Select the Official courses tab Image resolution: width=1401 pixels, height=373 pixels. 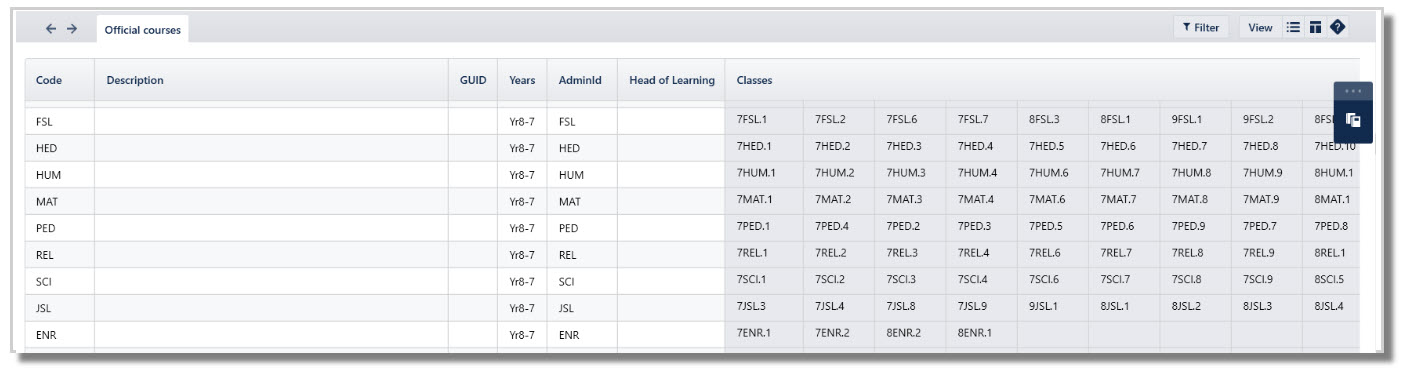coord(143,30)
